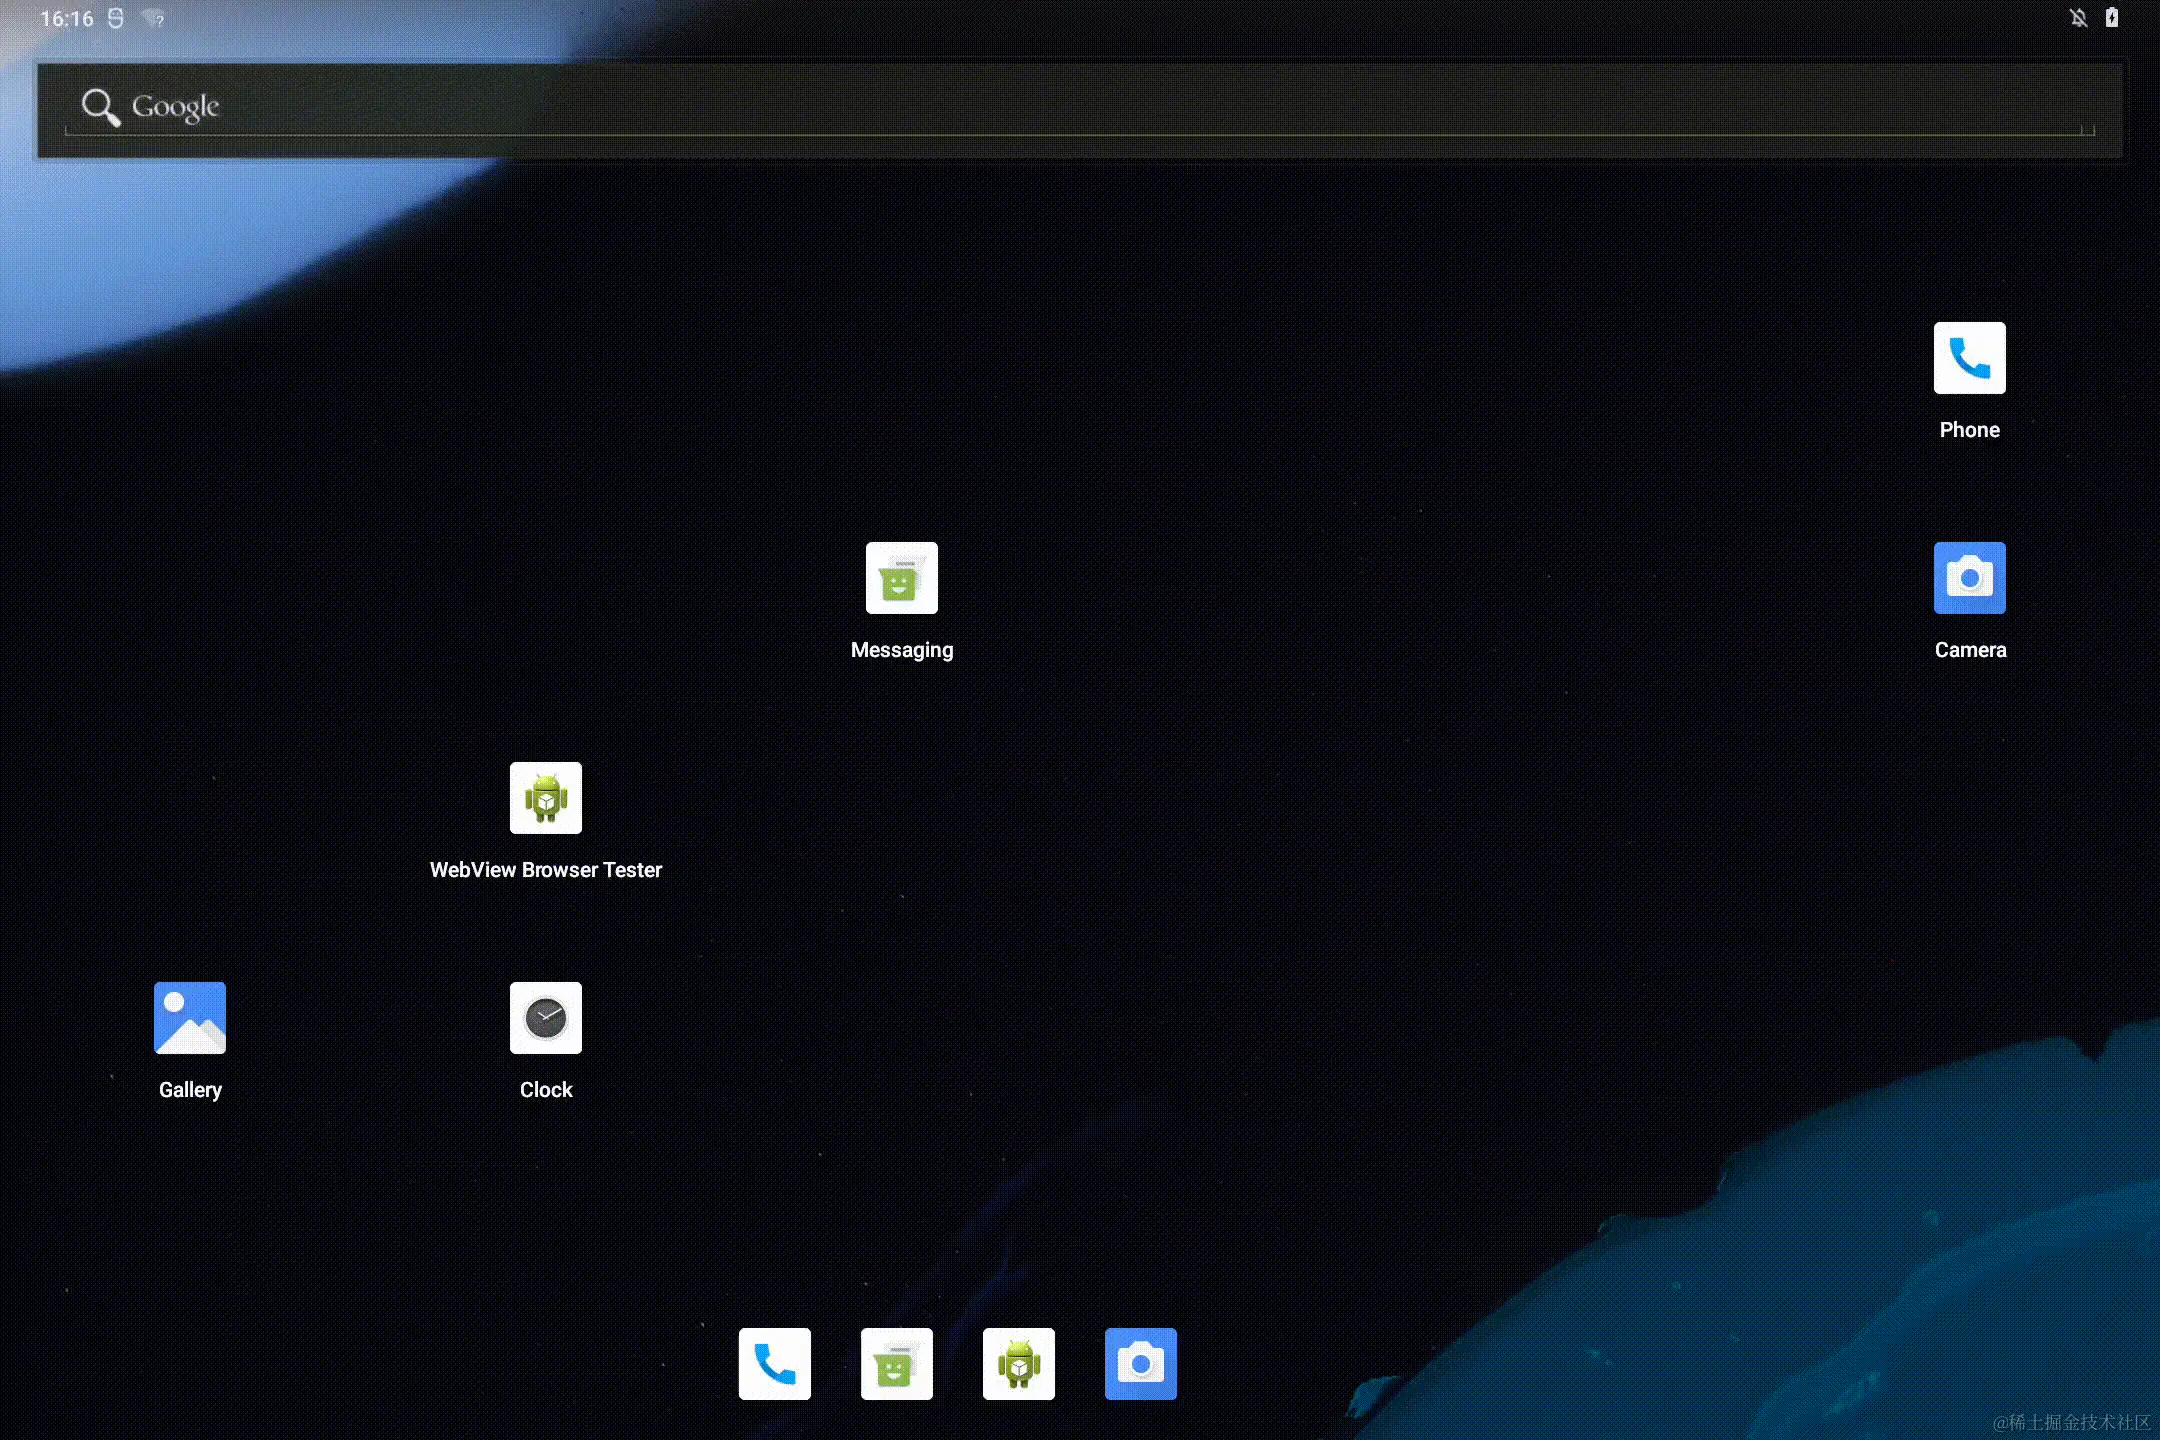This screenshot has width=2160, height=1440.
Task: Open the Phone app on the right side
Action: (1968, 358)
